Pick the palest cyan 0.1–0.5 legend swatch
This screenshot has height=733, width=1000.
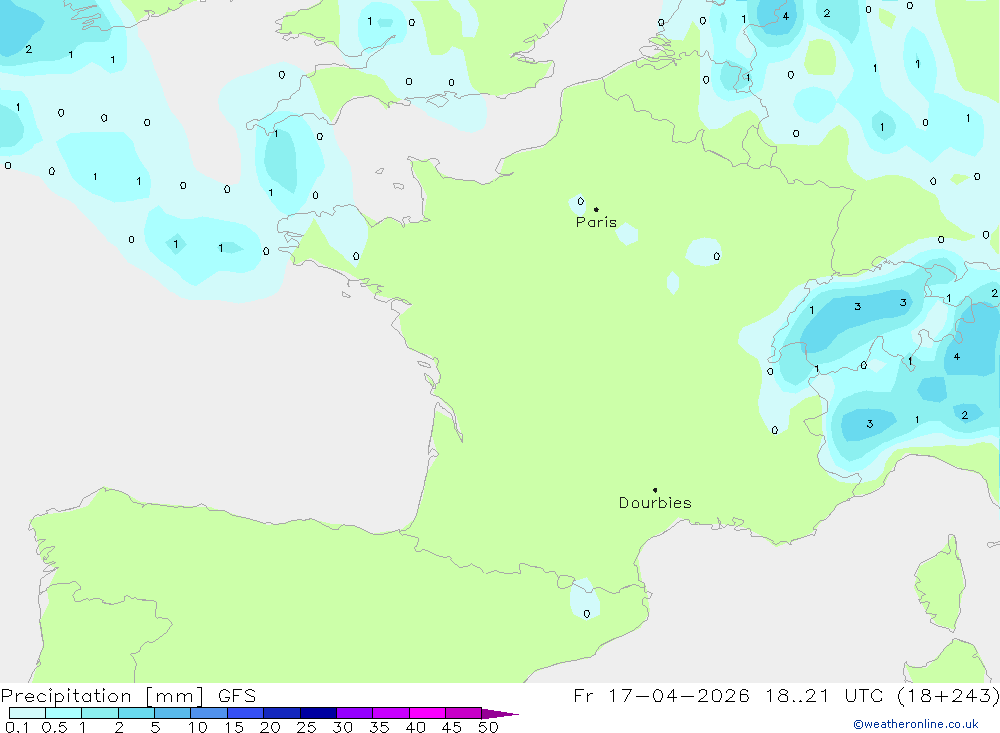[27, 713]
